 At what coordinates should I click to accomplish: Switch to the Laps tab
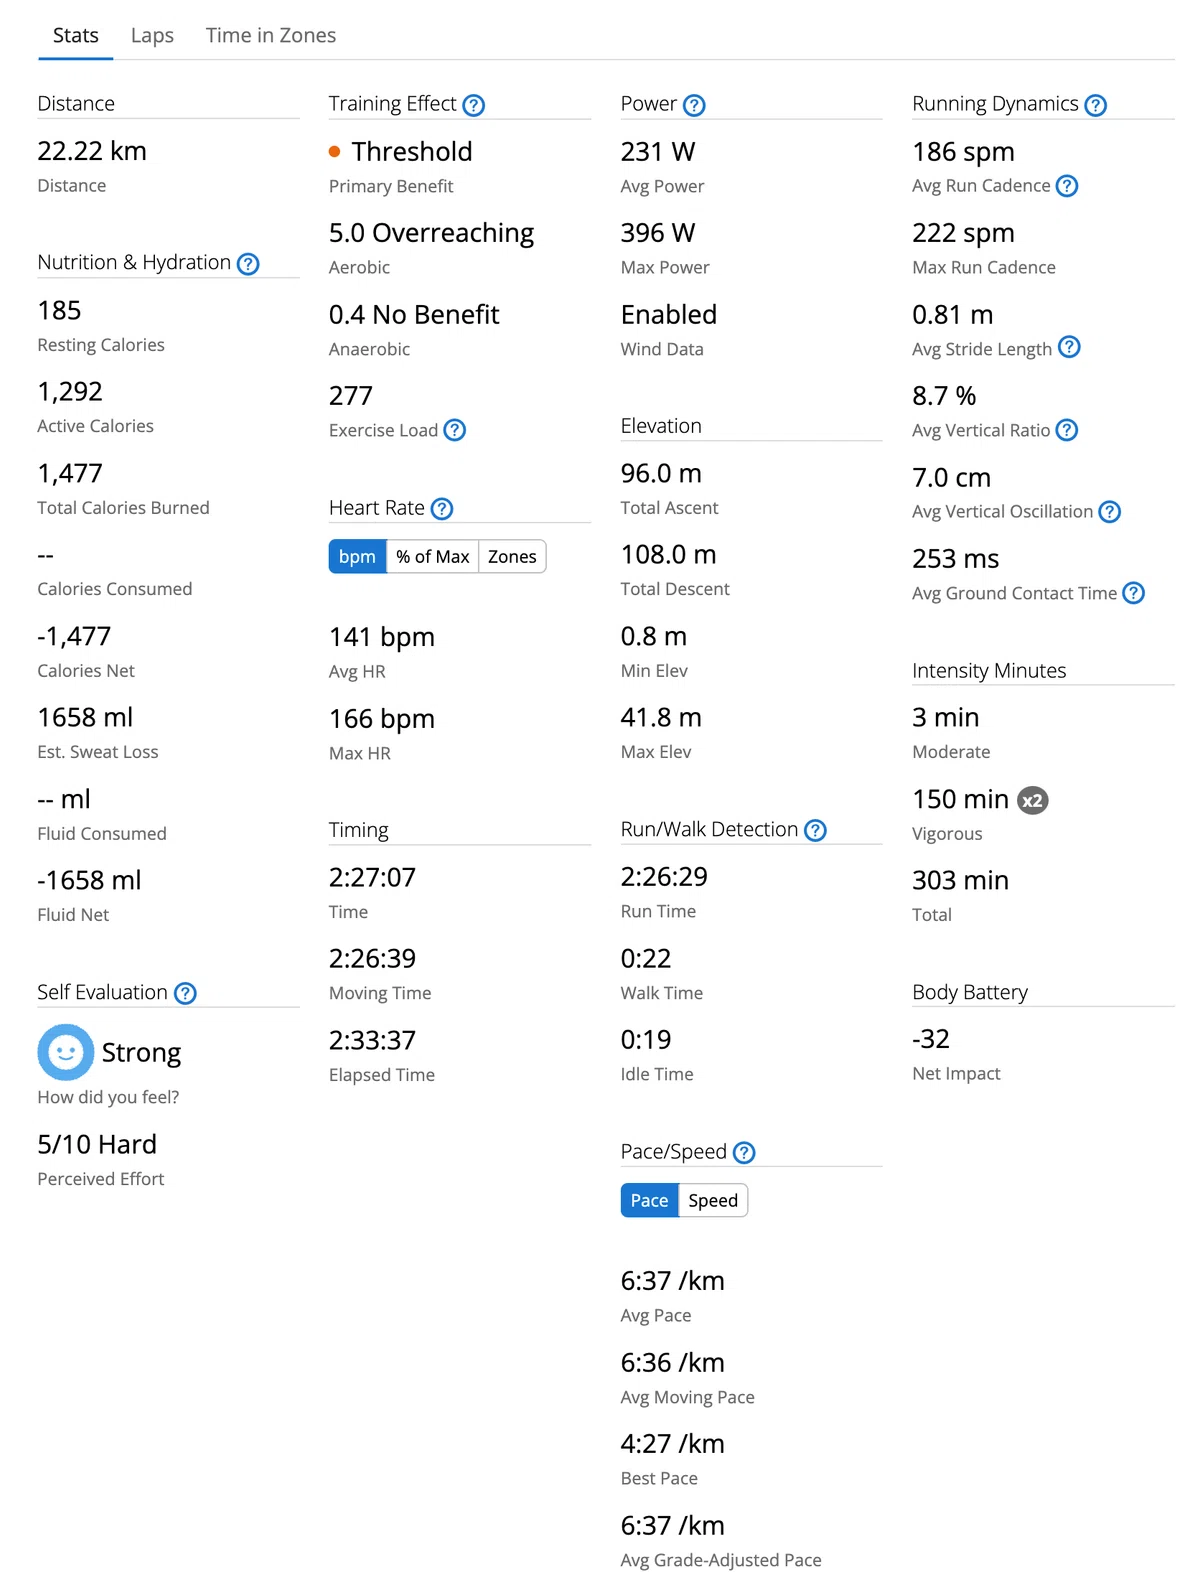pos(152,35)
